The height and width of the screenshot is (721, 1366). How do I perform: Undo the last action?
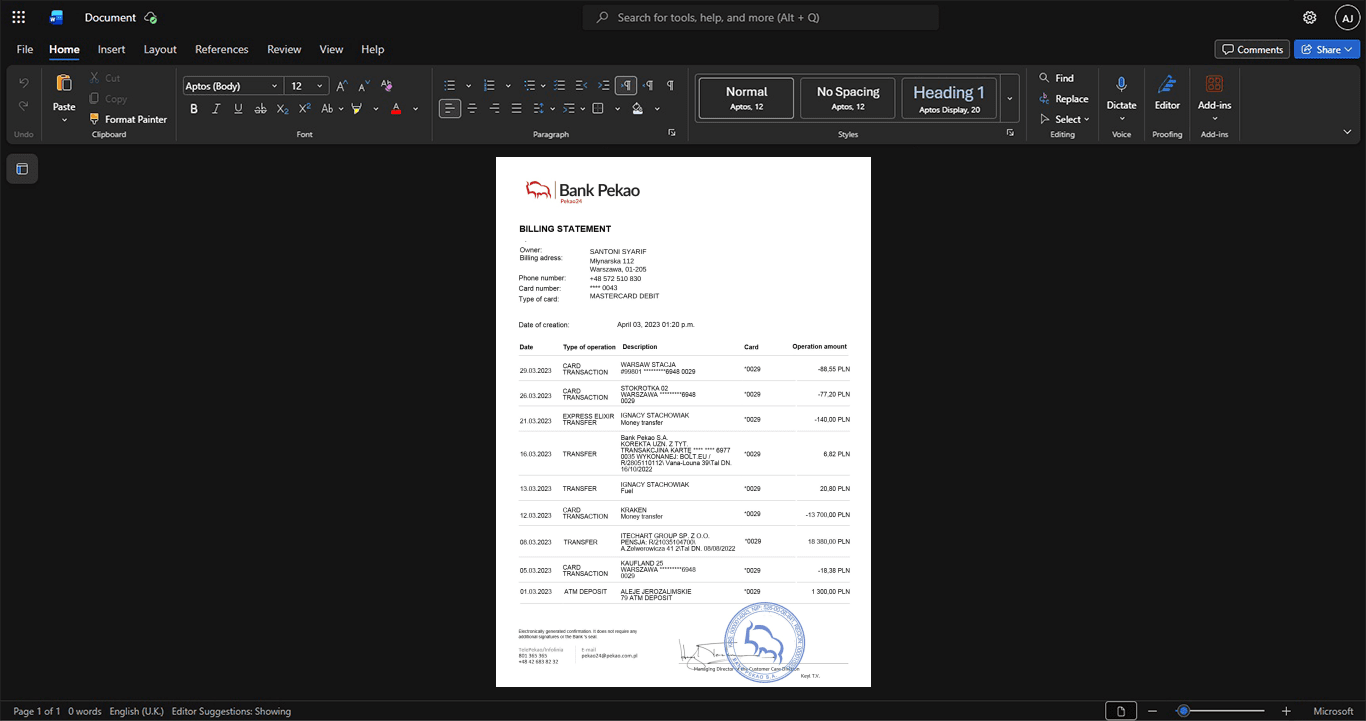[x=24, y=82]
